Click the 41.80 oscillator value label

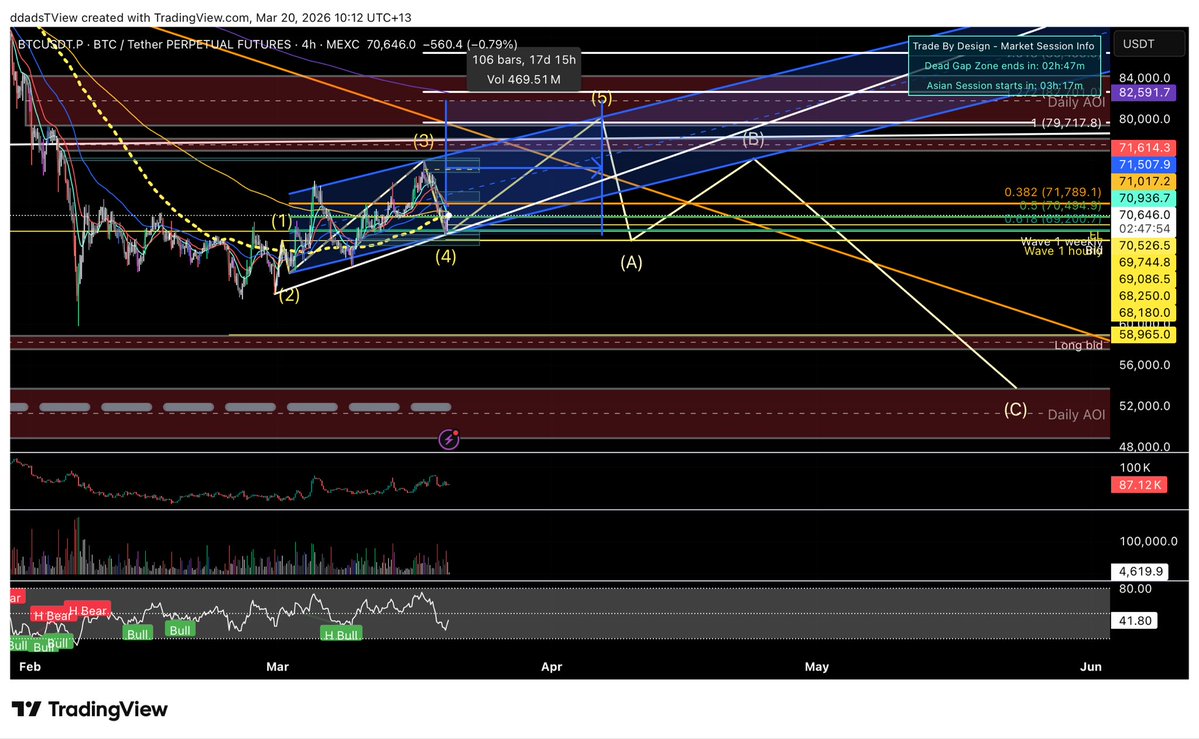point(1135,621)
